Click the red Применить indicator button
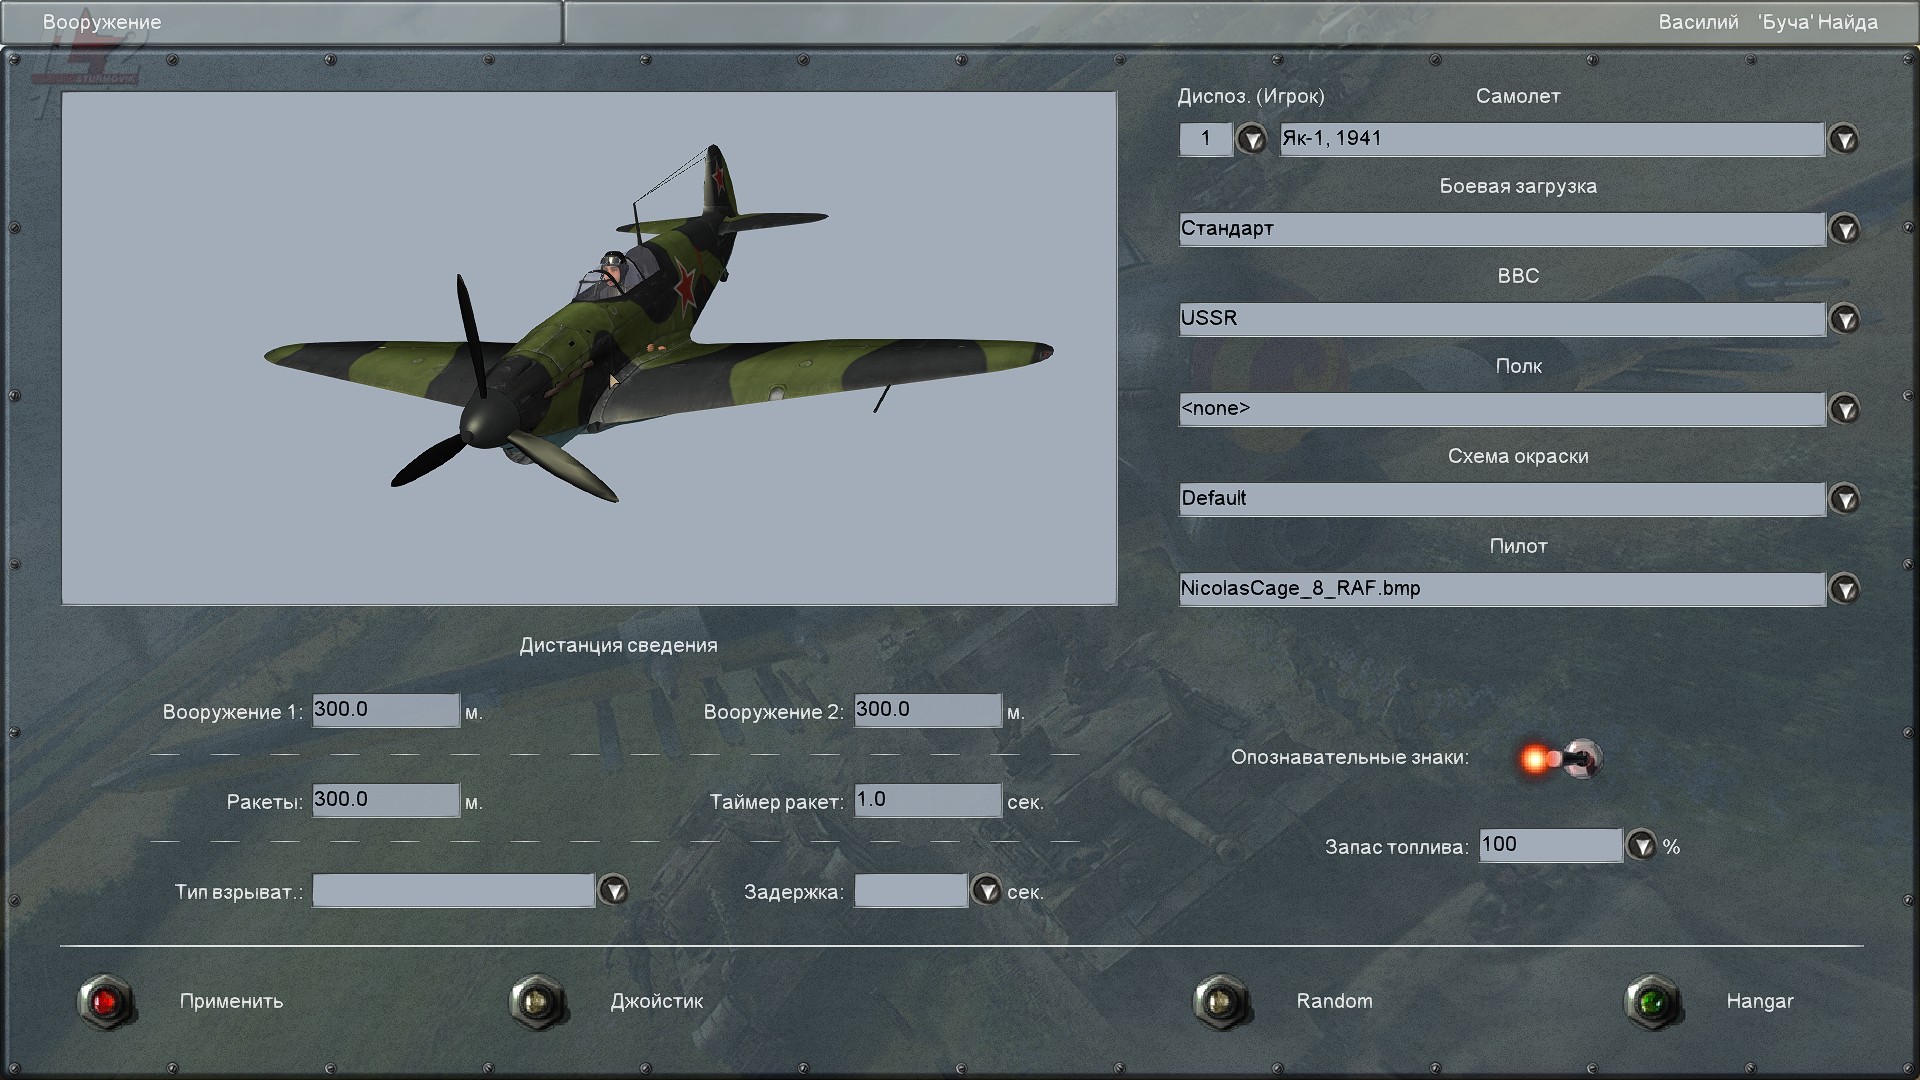This screenshot has height=1080, width=1920. (105, 1001)
